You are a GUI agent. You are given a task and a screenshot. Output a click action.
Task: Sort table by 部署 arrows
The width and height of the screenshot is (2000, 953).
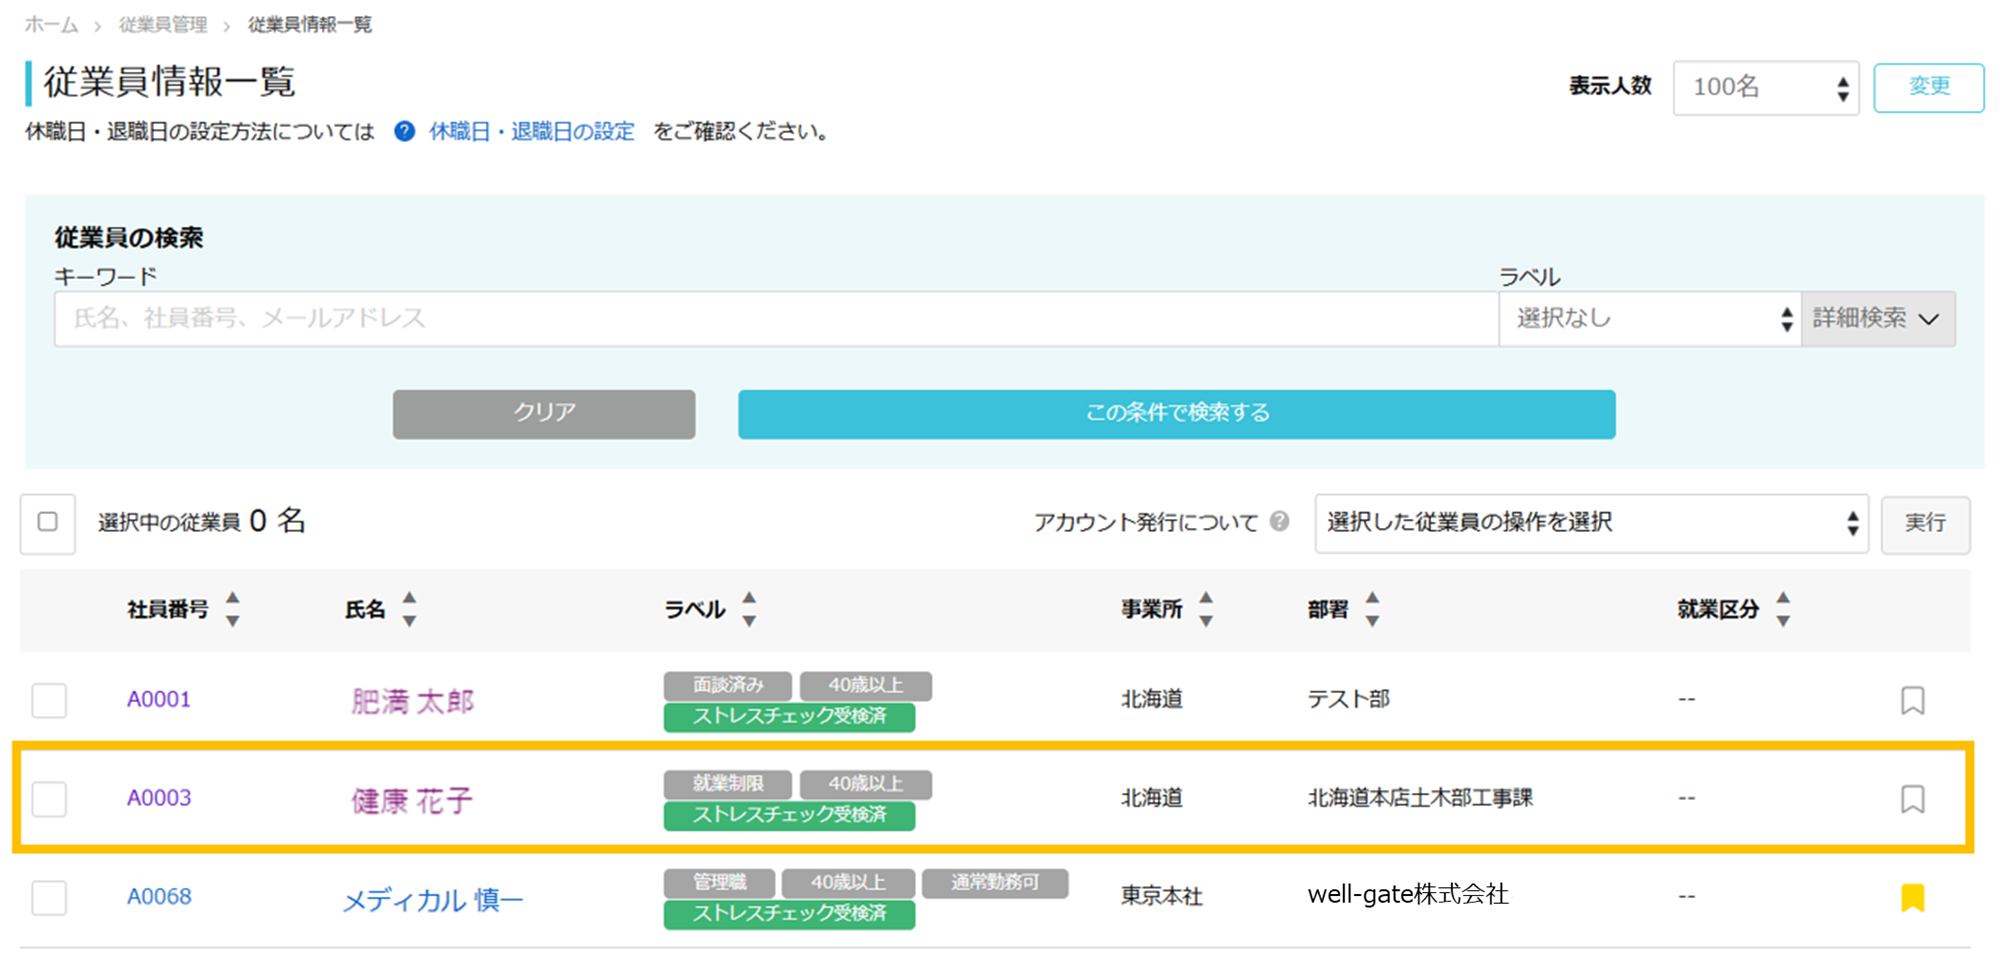tap(1372, 609)
